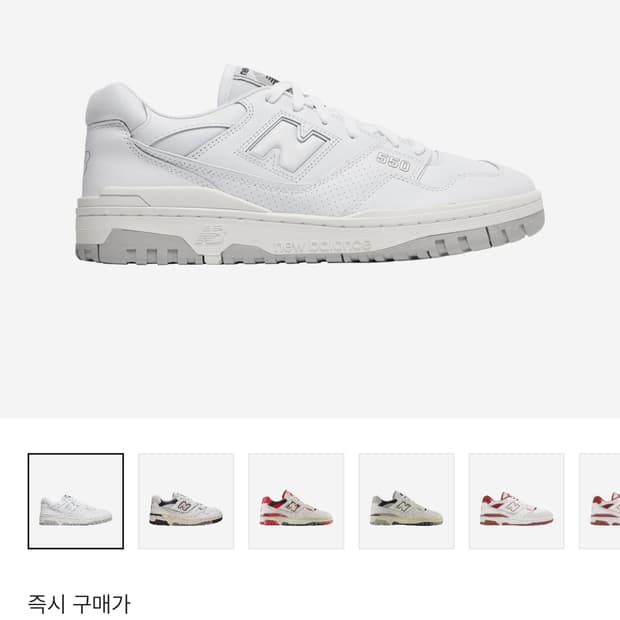The image size is (620, 620).
Task: Pick the thumbnail with bright red collar and sole
Action: 296,501
